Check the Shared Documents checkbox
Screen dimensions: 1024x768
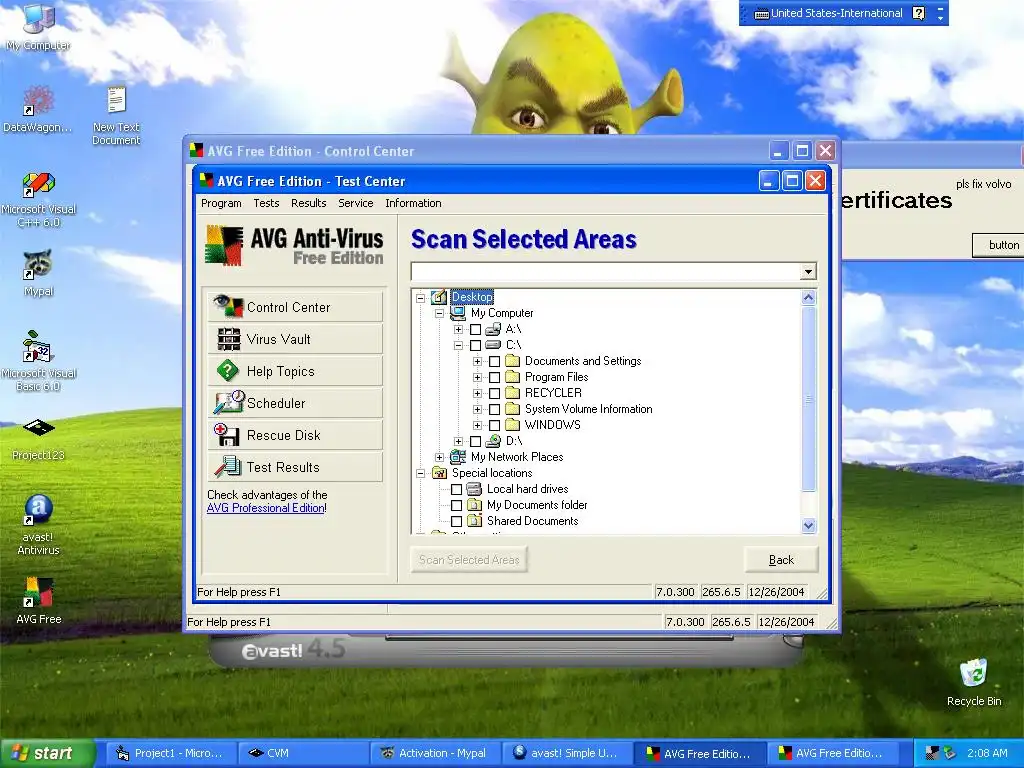coord(456,521)
